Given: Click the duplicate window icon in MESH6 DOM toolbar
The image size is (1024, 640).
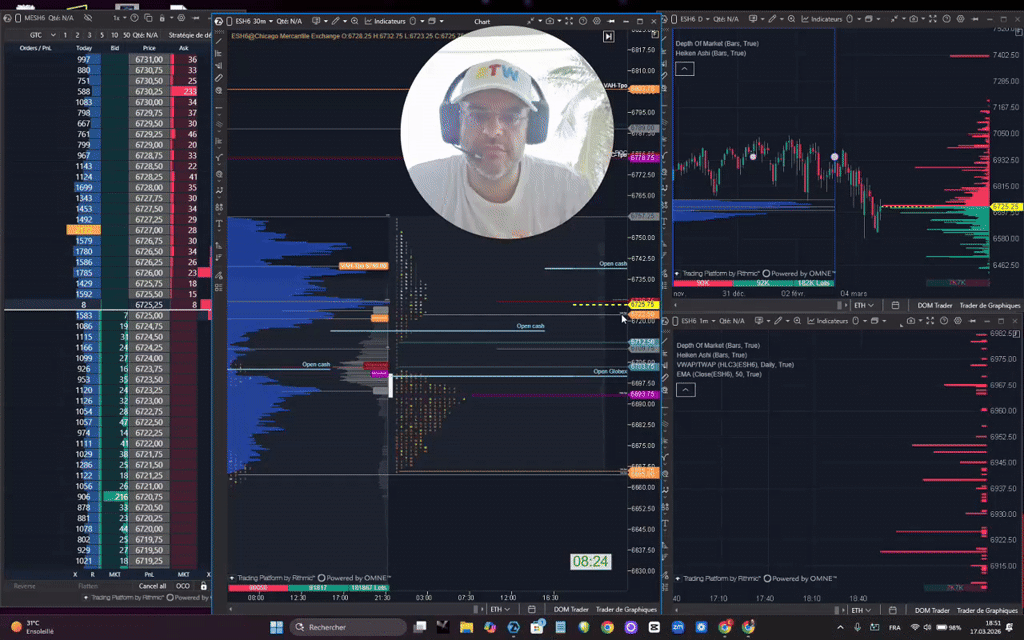Looking at the screenshot, I should [148, 18].
